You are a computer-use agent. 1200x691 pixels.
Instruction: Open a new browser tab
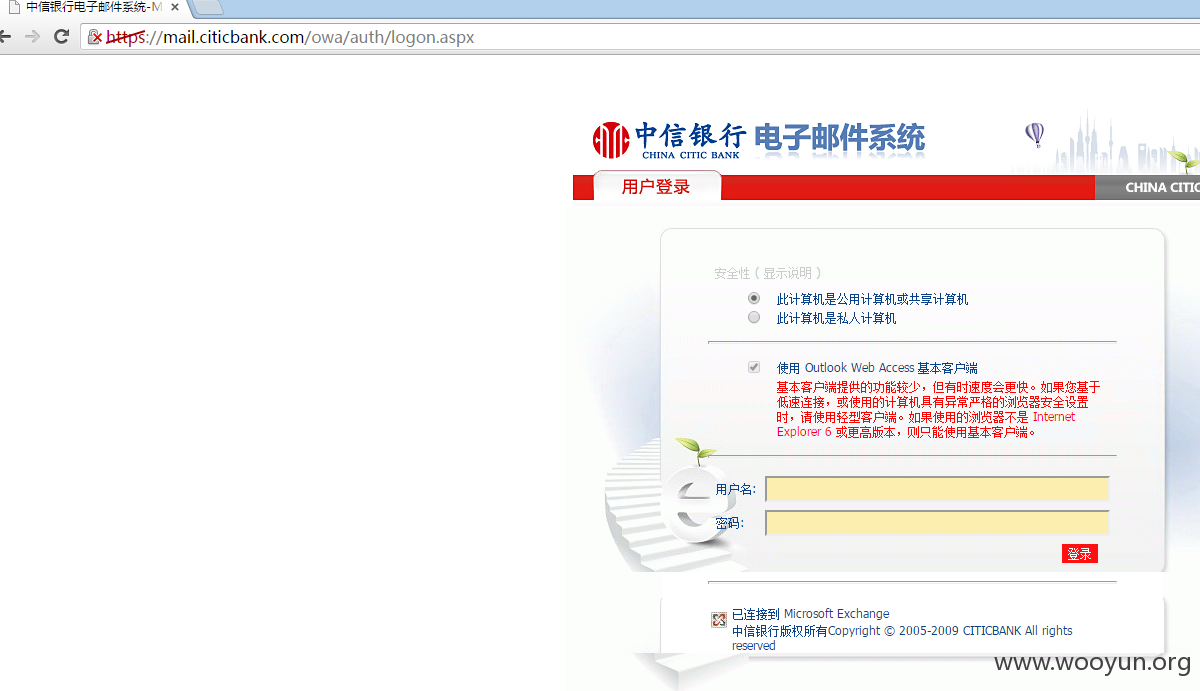206,8
